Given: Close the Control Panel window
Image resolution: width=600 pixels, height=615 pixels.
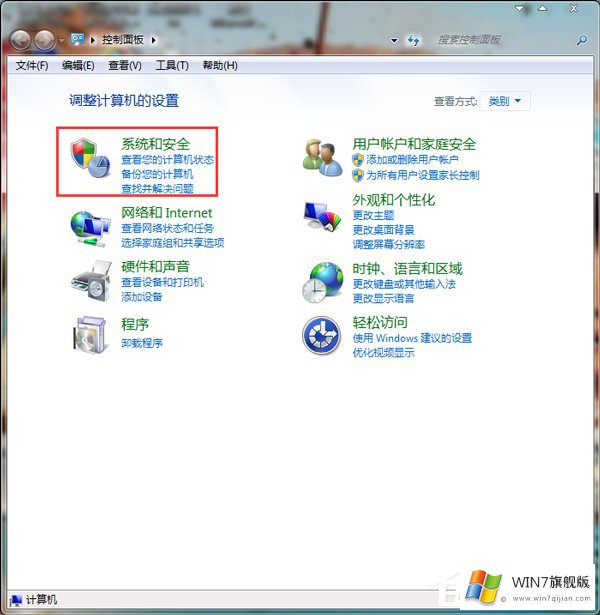Looking at the screenshot, I should pyautogui.click(x=574, y=8).
